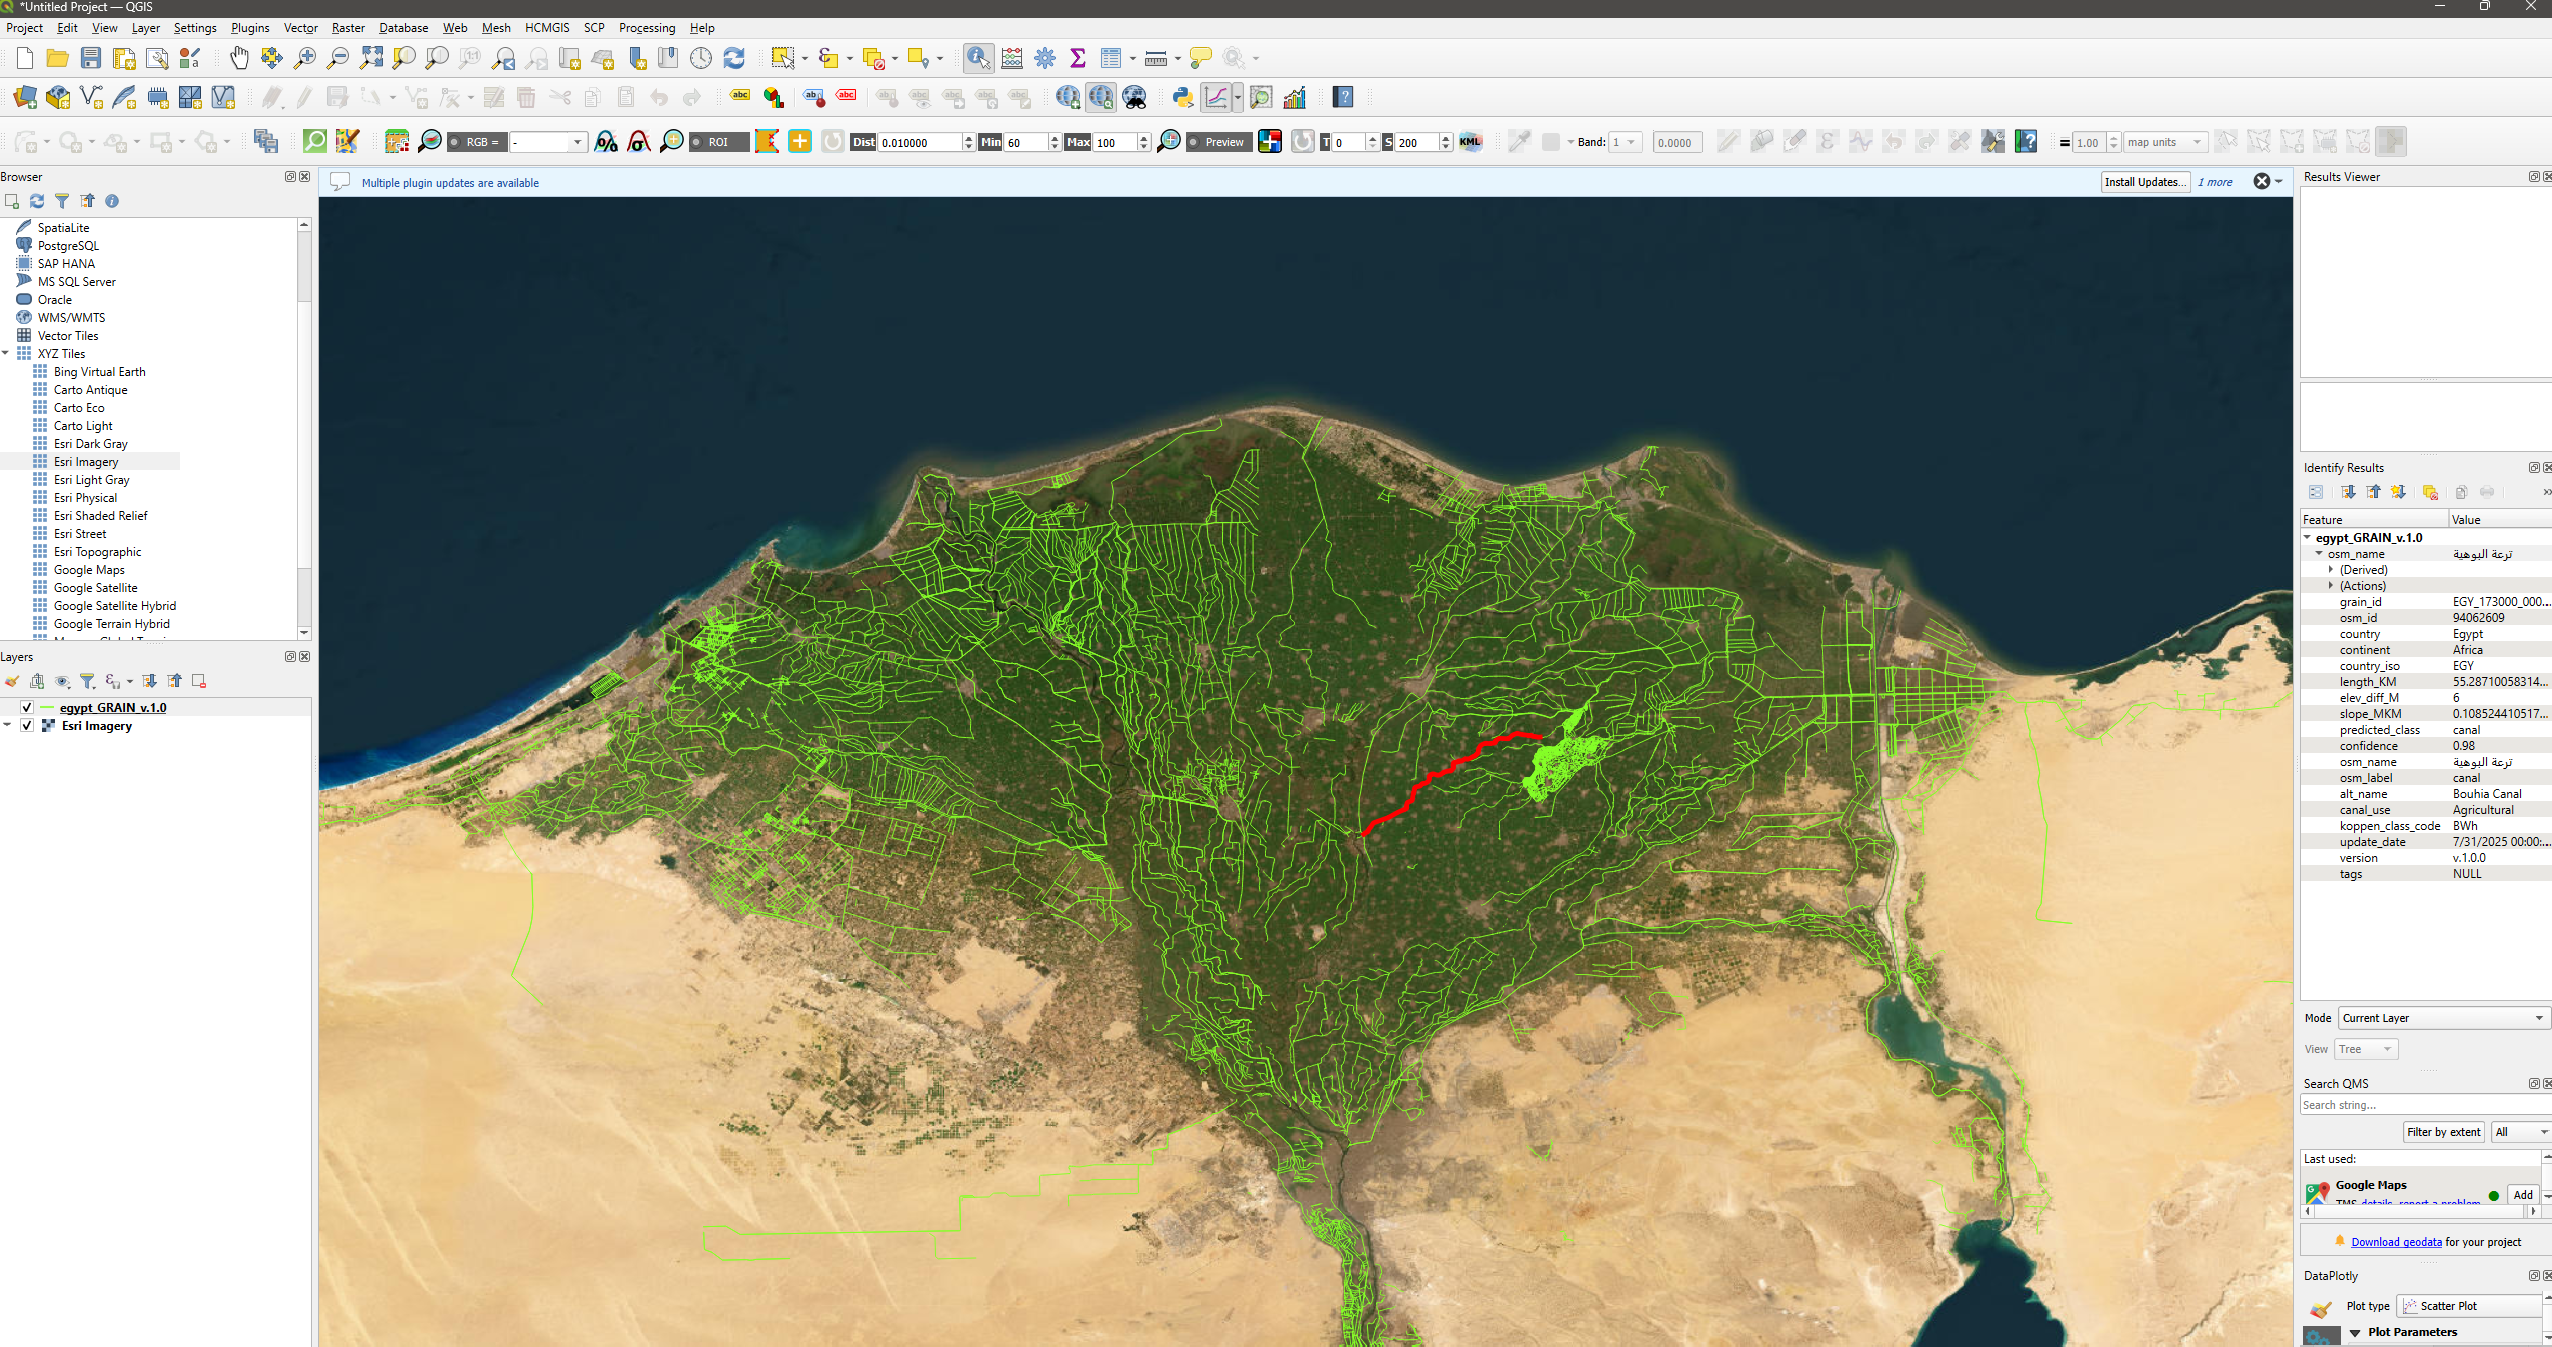The width and height of the screenshot is (2552, 1347).
Task: Open the Data Source Manager
Action: pos(25,97)
